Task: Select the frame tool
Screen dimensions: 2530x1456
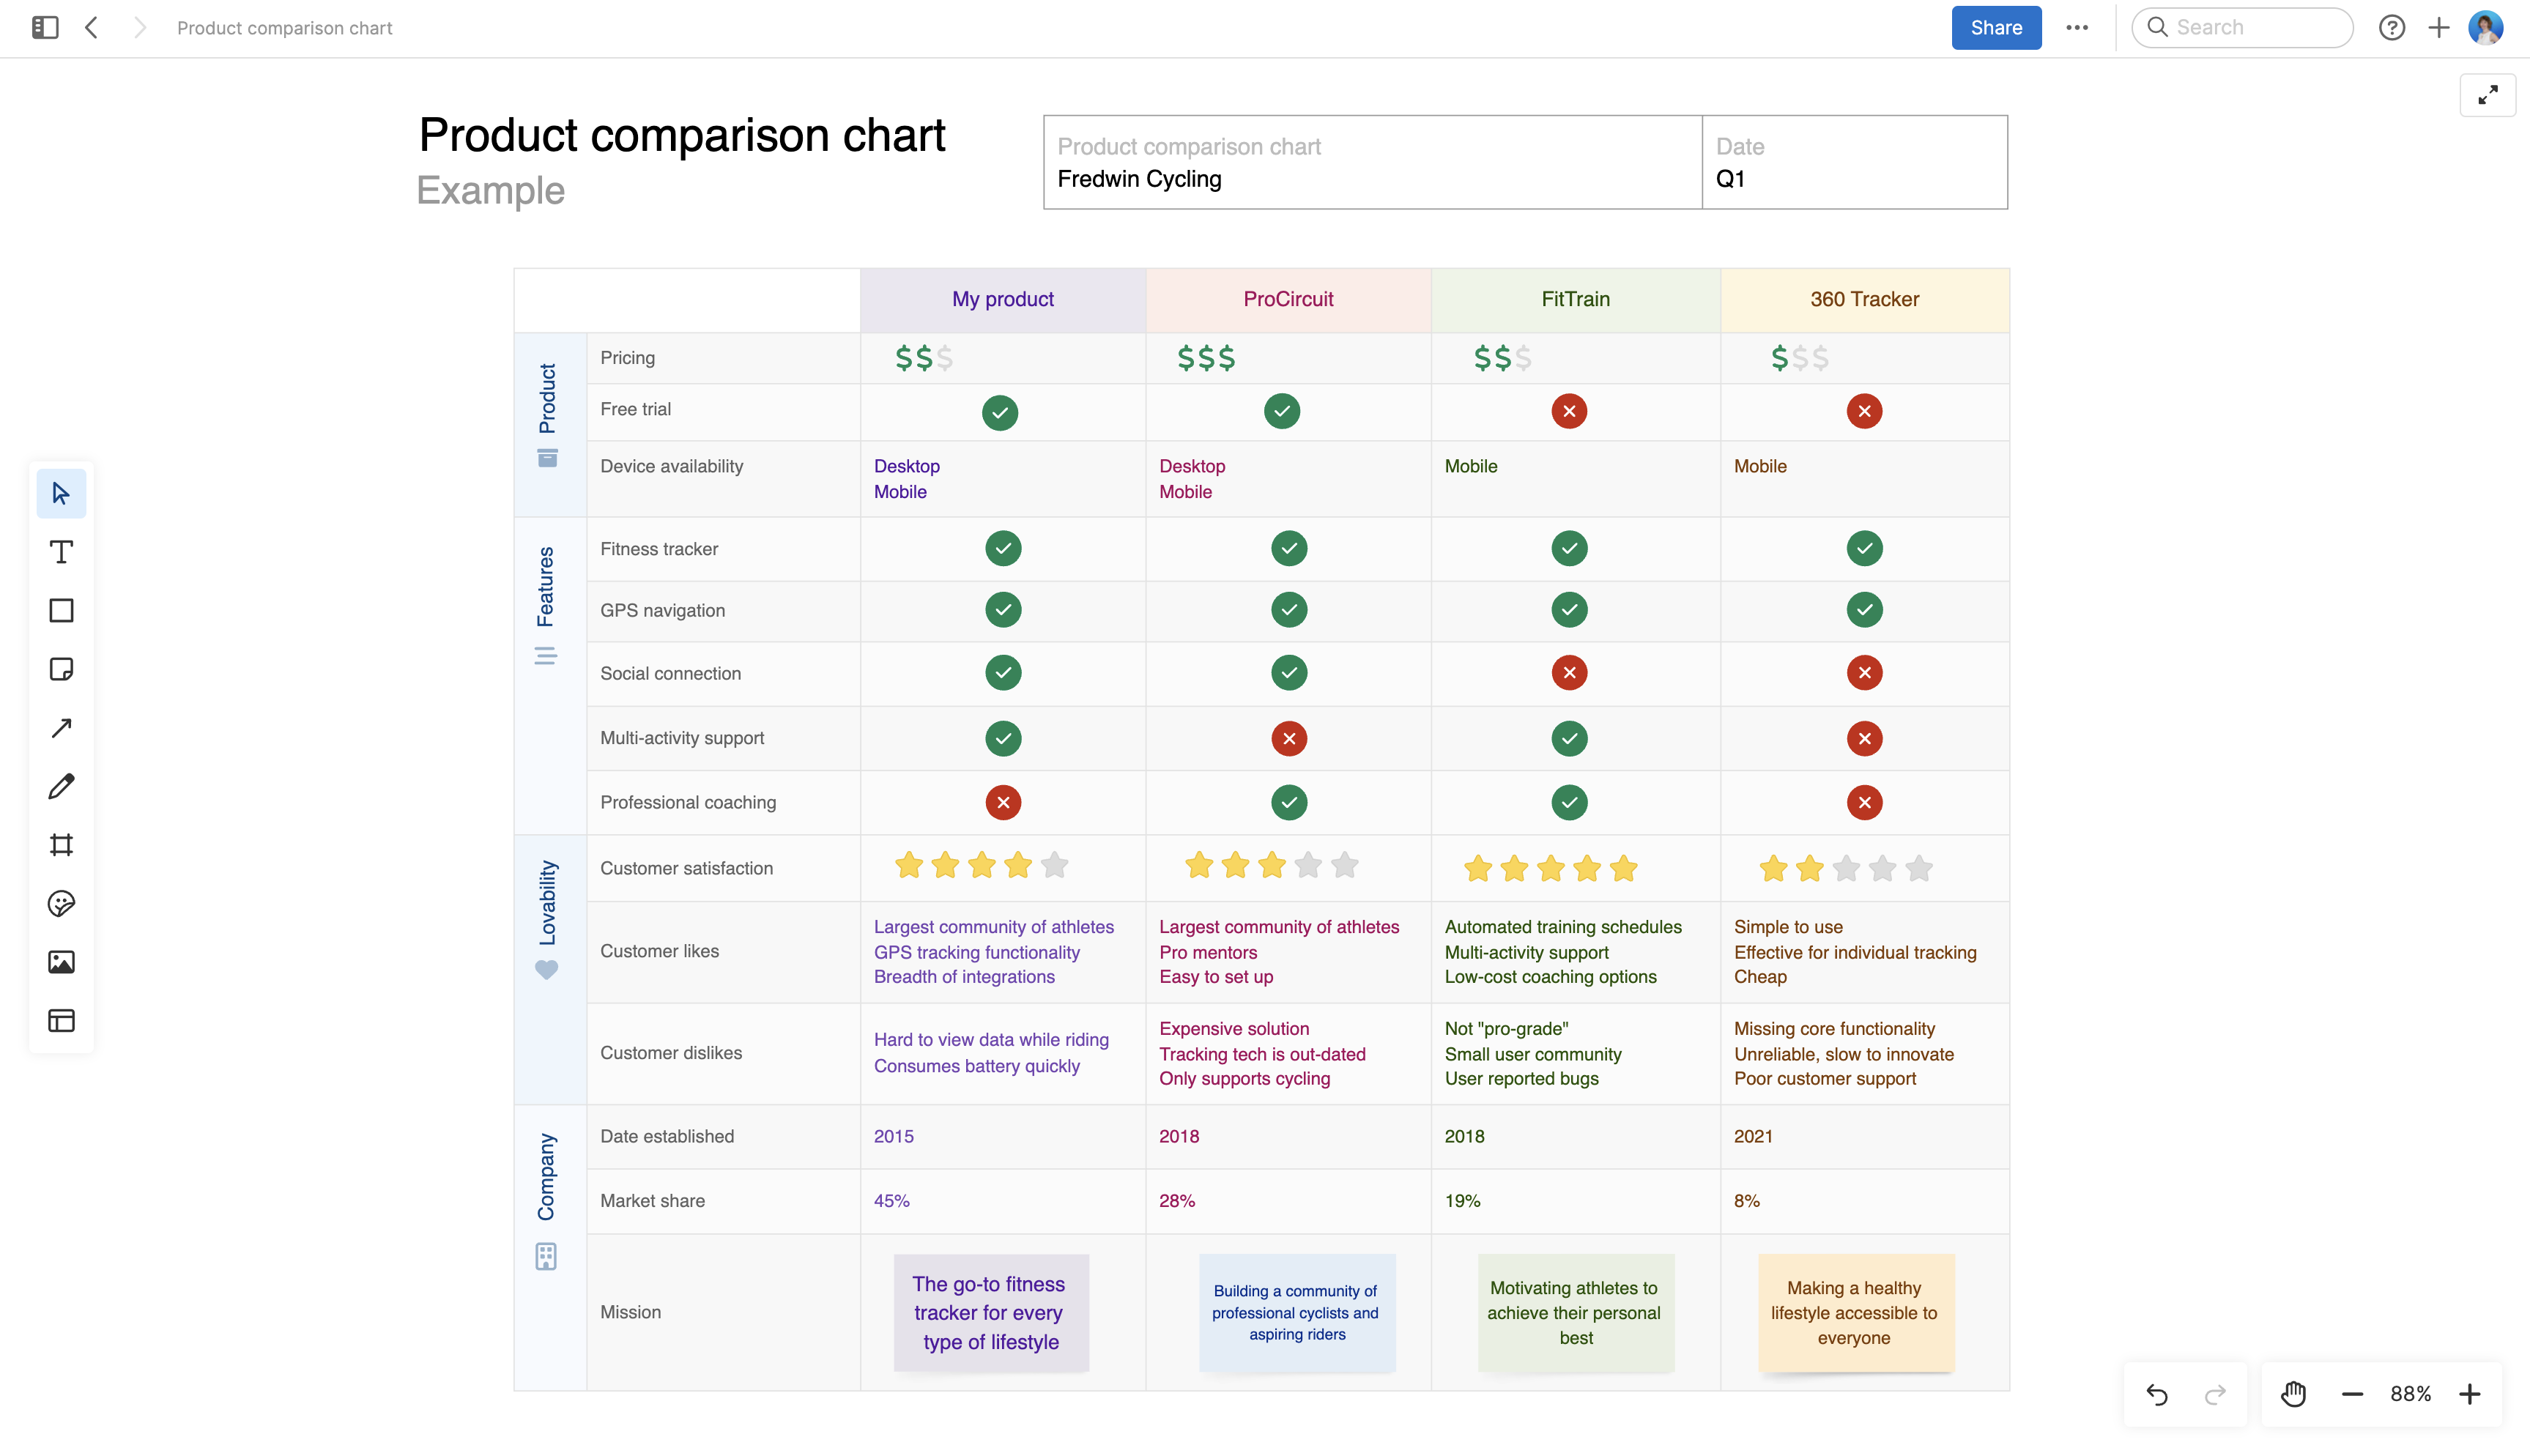Action: pyautogui.click(x=61, y=845)
